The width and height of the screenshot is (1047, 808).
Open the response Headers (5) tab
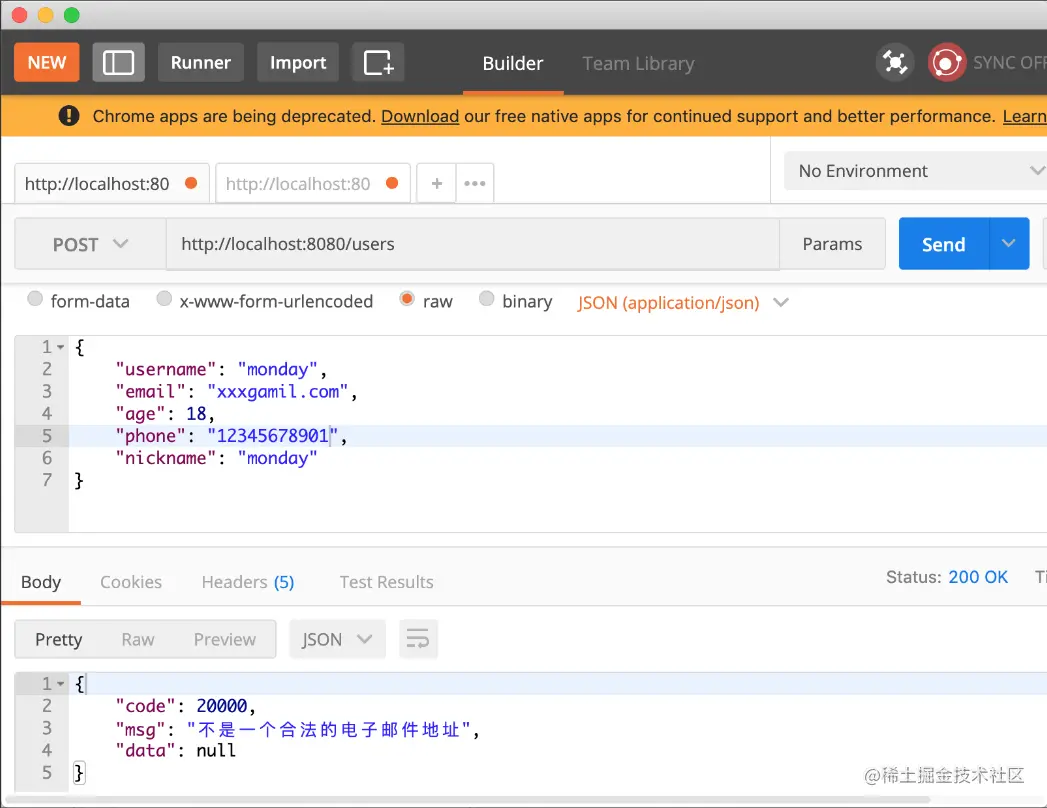[248, 582]
